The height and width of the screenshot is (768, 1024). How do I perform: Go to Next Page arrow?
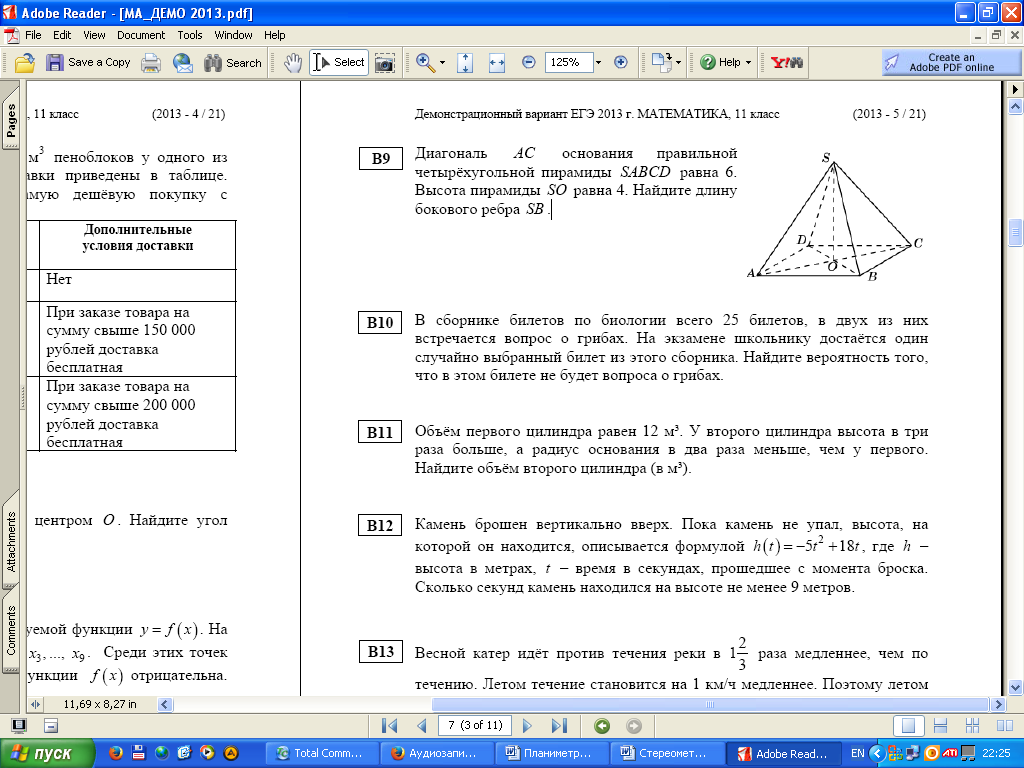click(x=528, y=726)
